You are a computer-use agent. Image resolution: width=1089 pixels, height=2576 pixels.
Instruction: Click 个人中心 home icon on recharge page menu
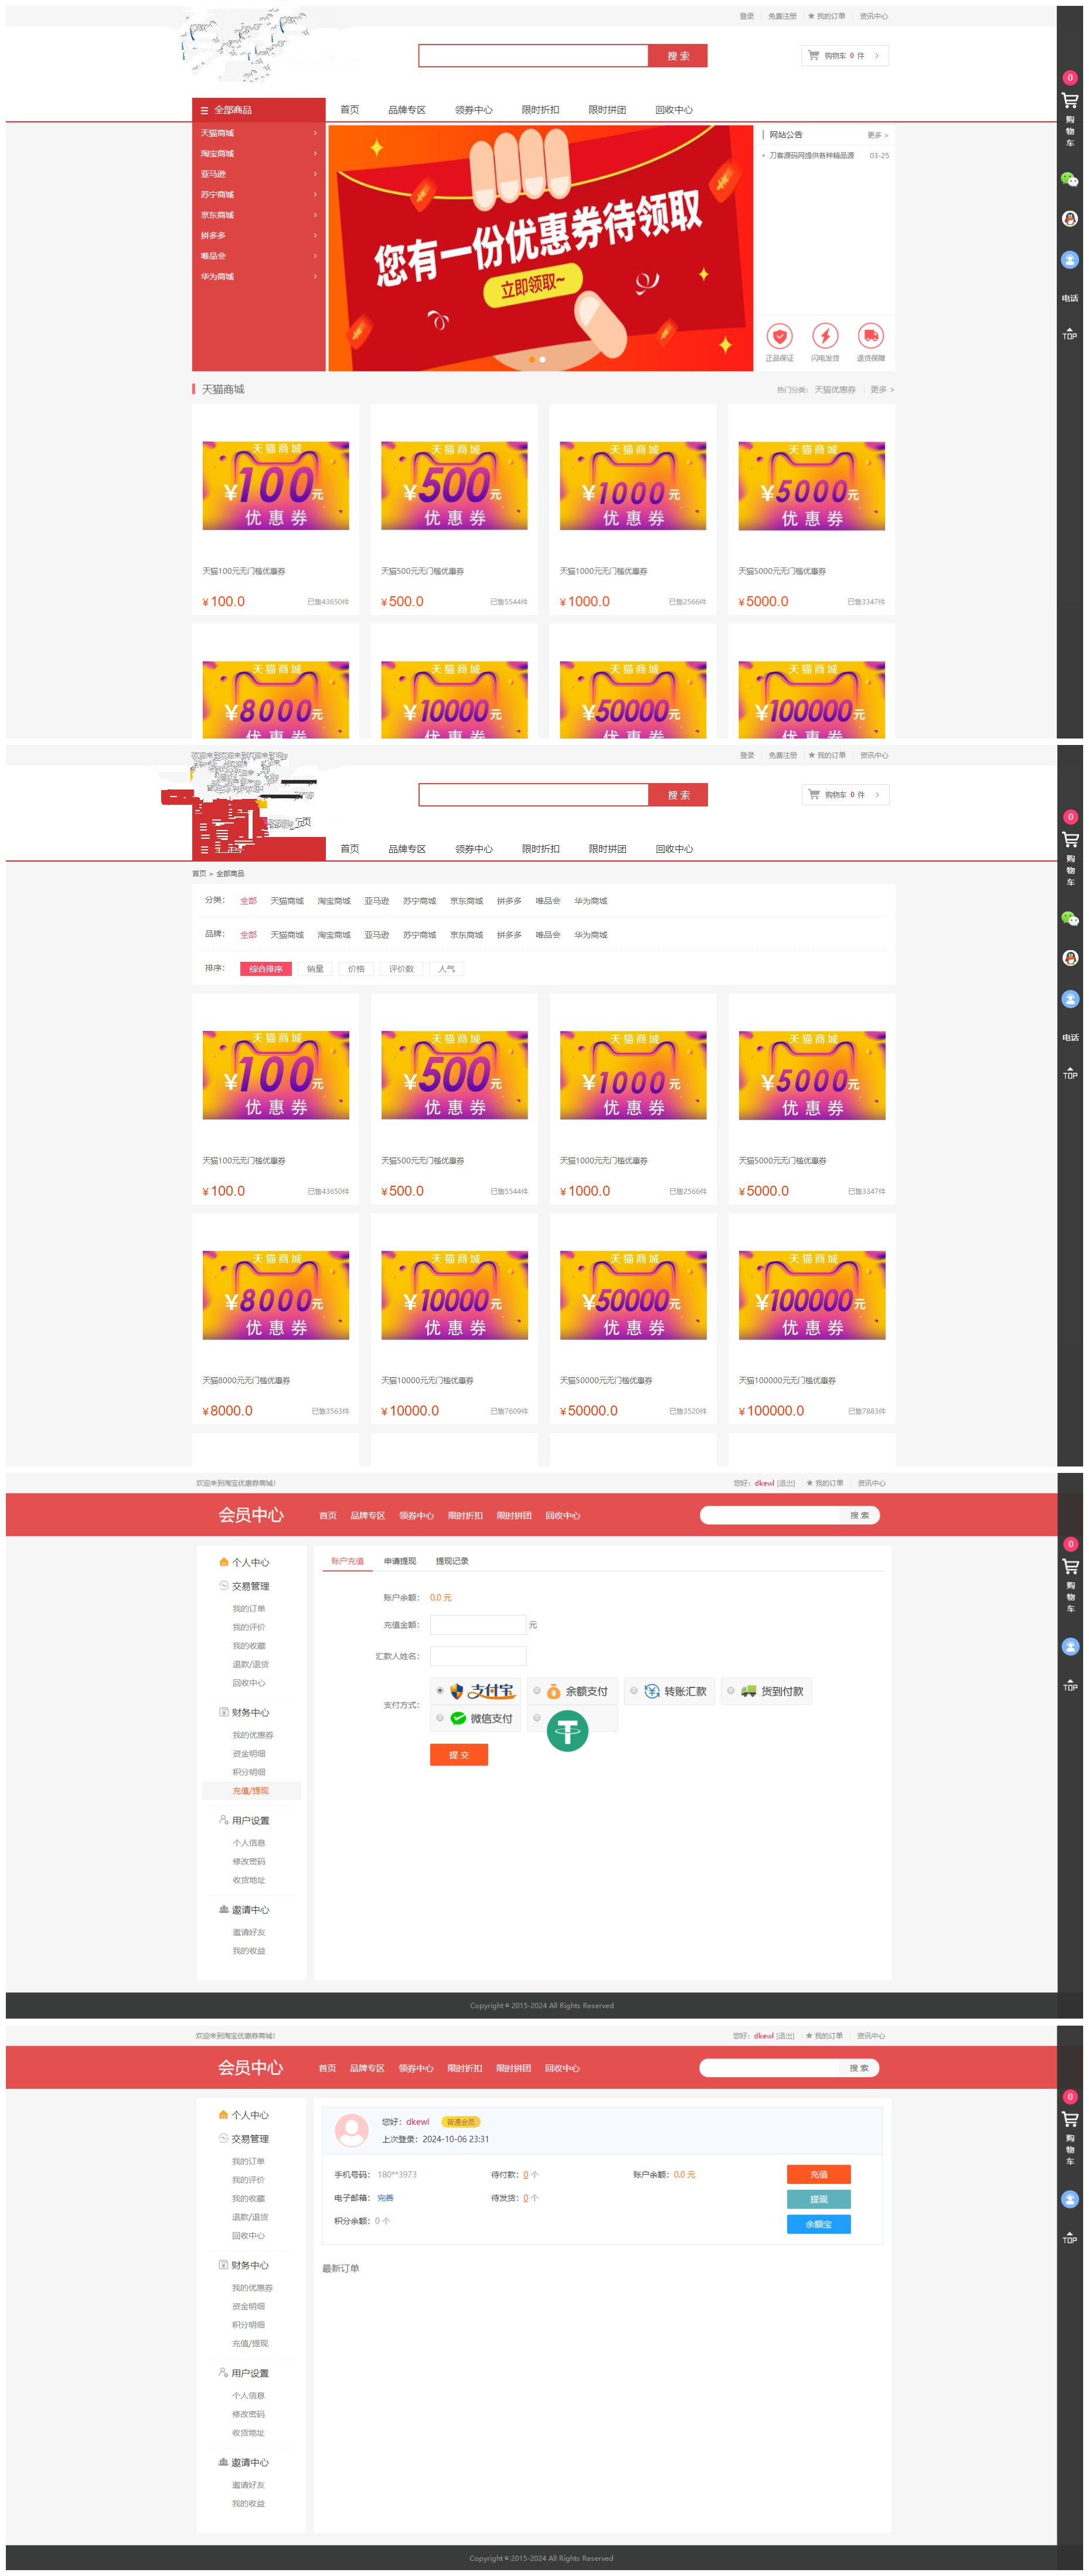(x=224, y=1561)
